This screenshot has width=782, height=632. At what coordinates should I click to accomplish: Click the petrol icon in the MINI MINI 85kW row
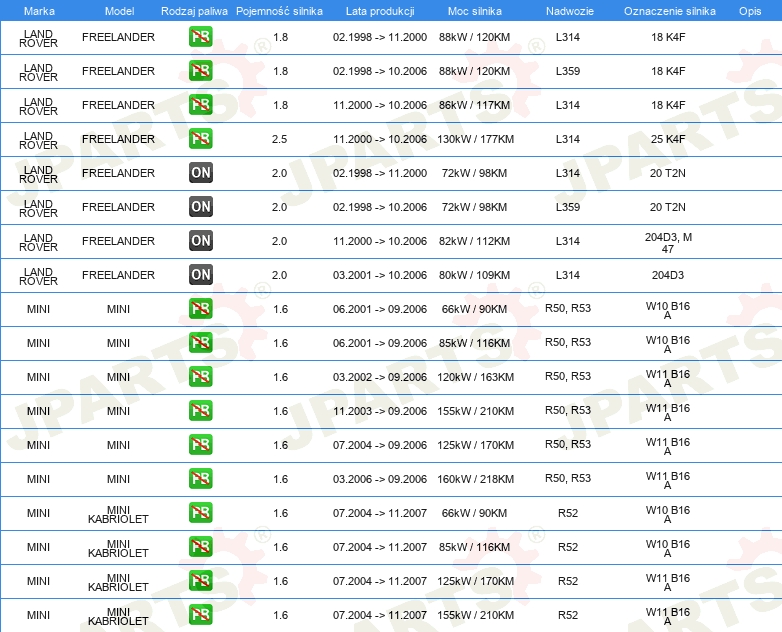(x=200, y=343)
